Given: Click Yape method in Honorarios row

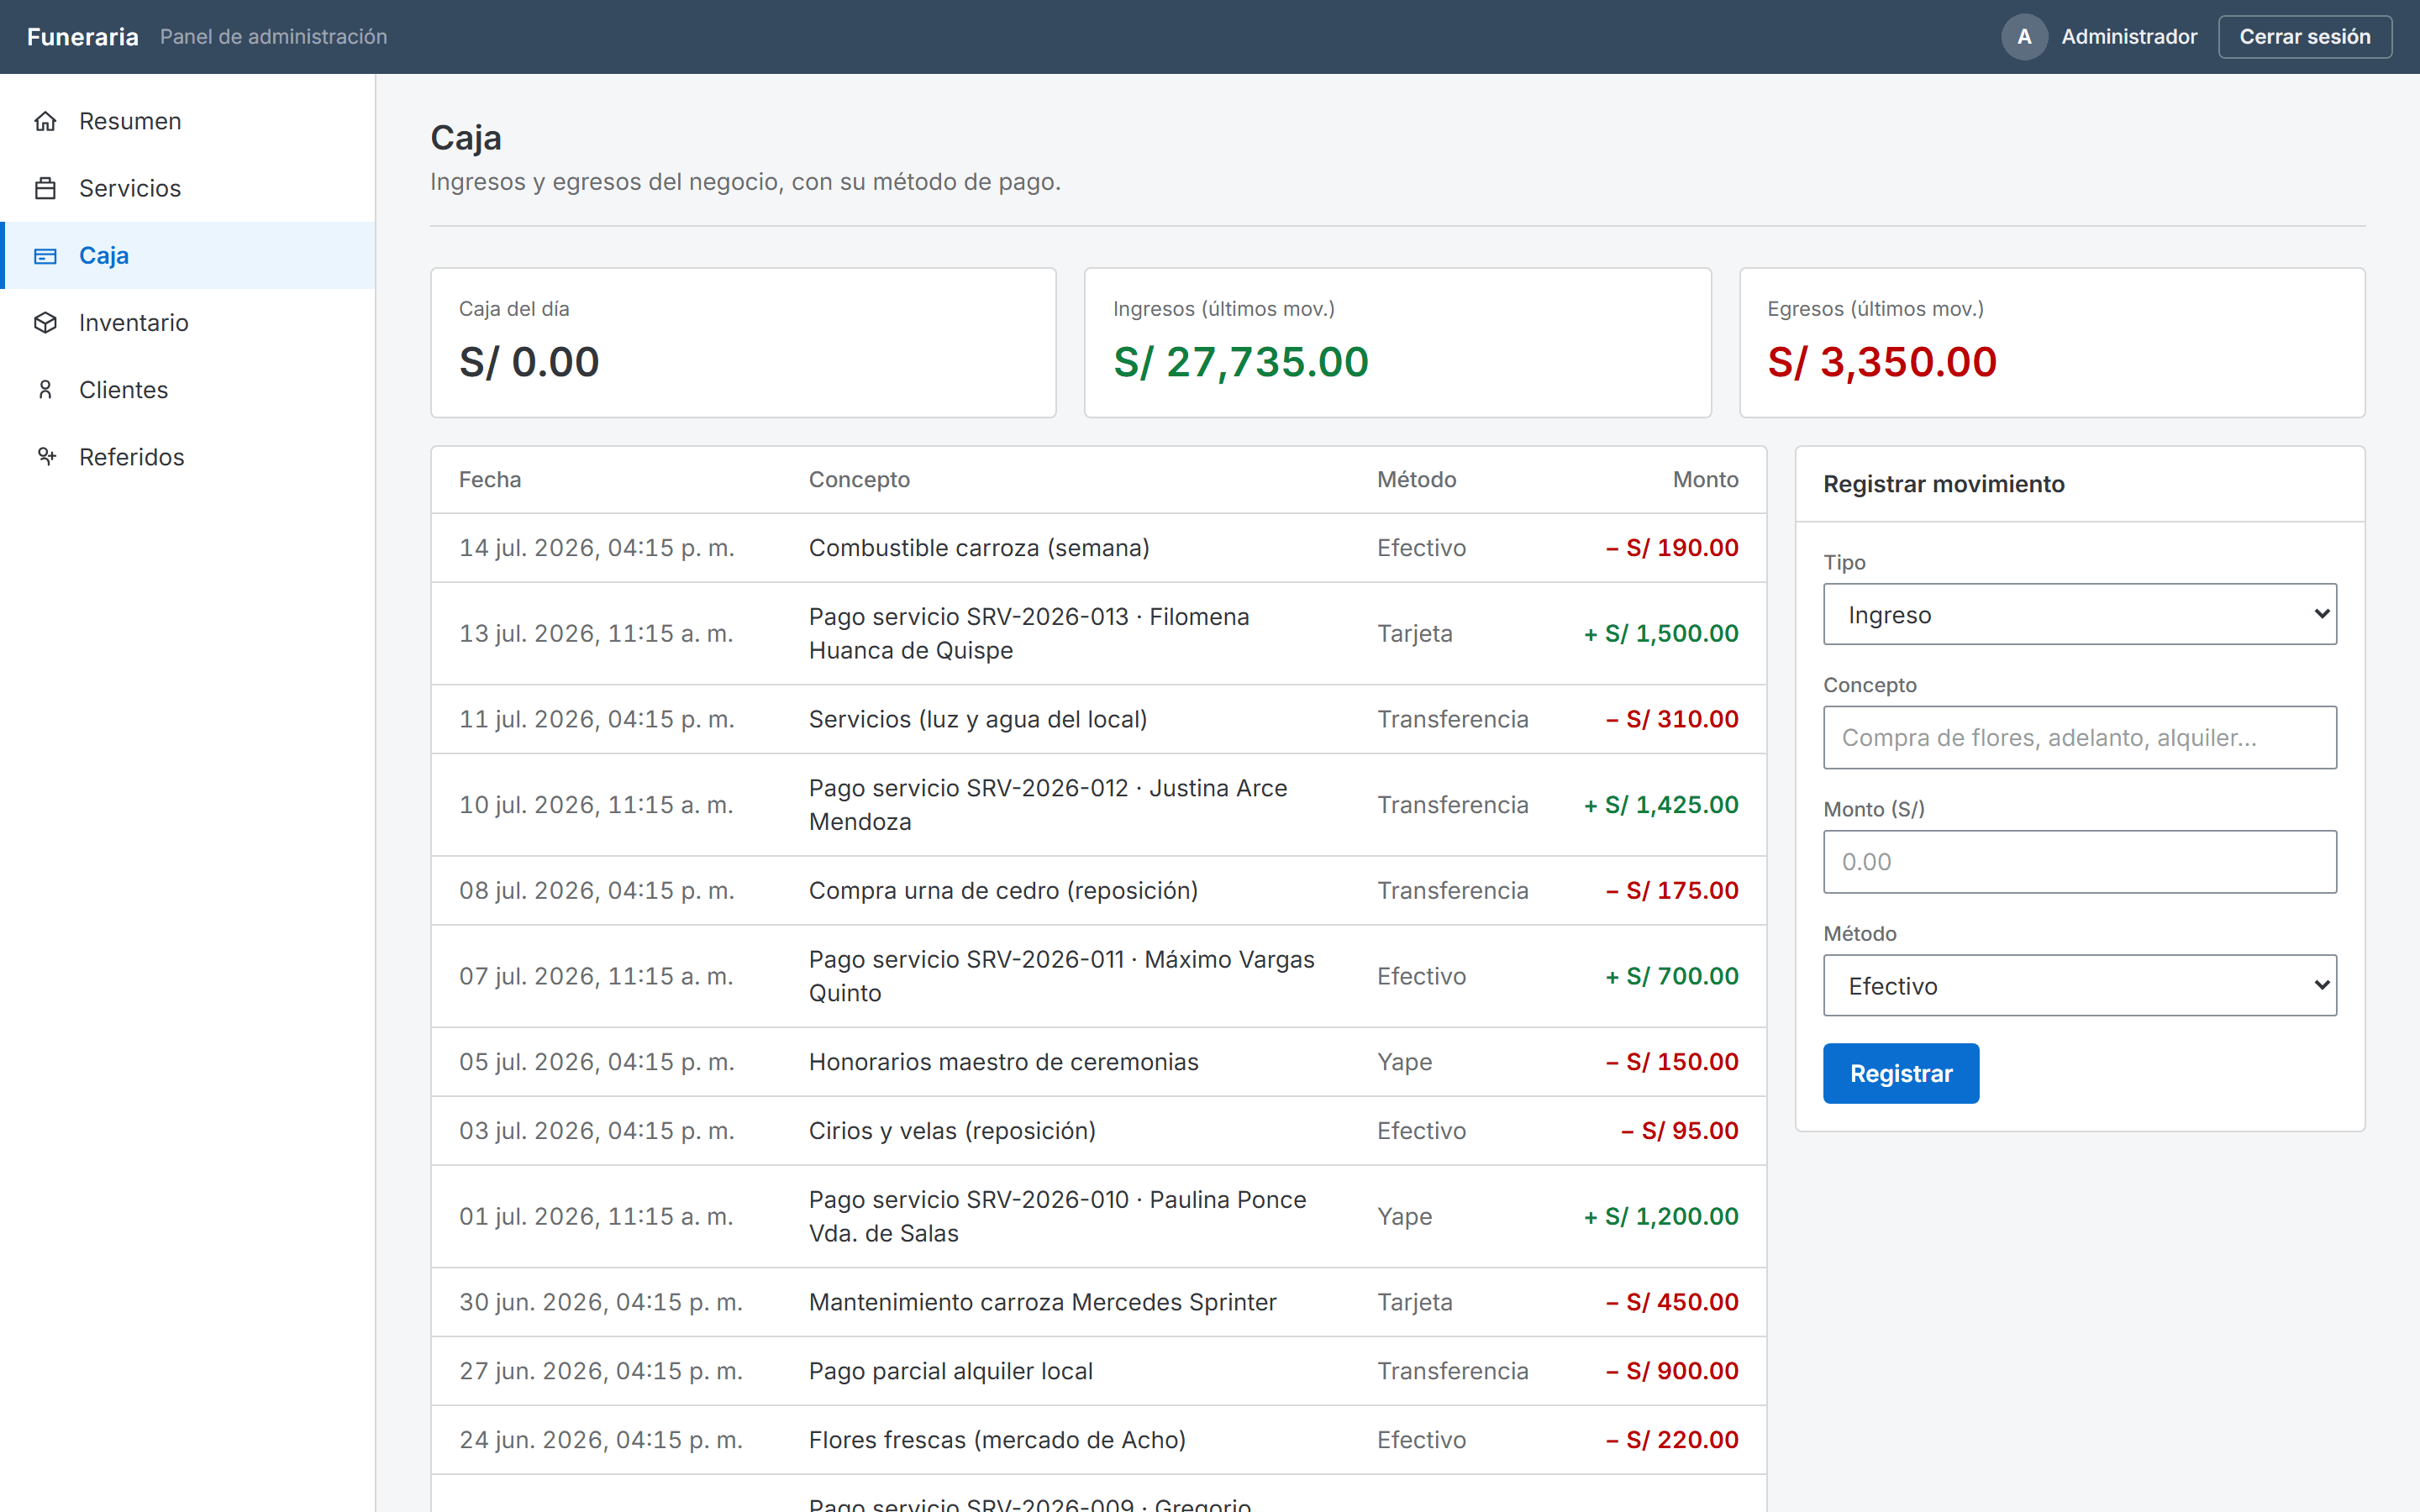Looking at the screenshot, I should [x=1404, y=1062].
